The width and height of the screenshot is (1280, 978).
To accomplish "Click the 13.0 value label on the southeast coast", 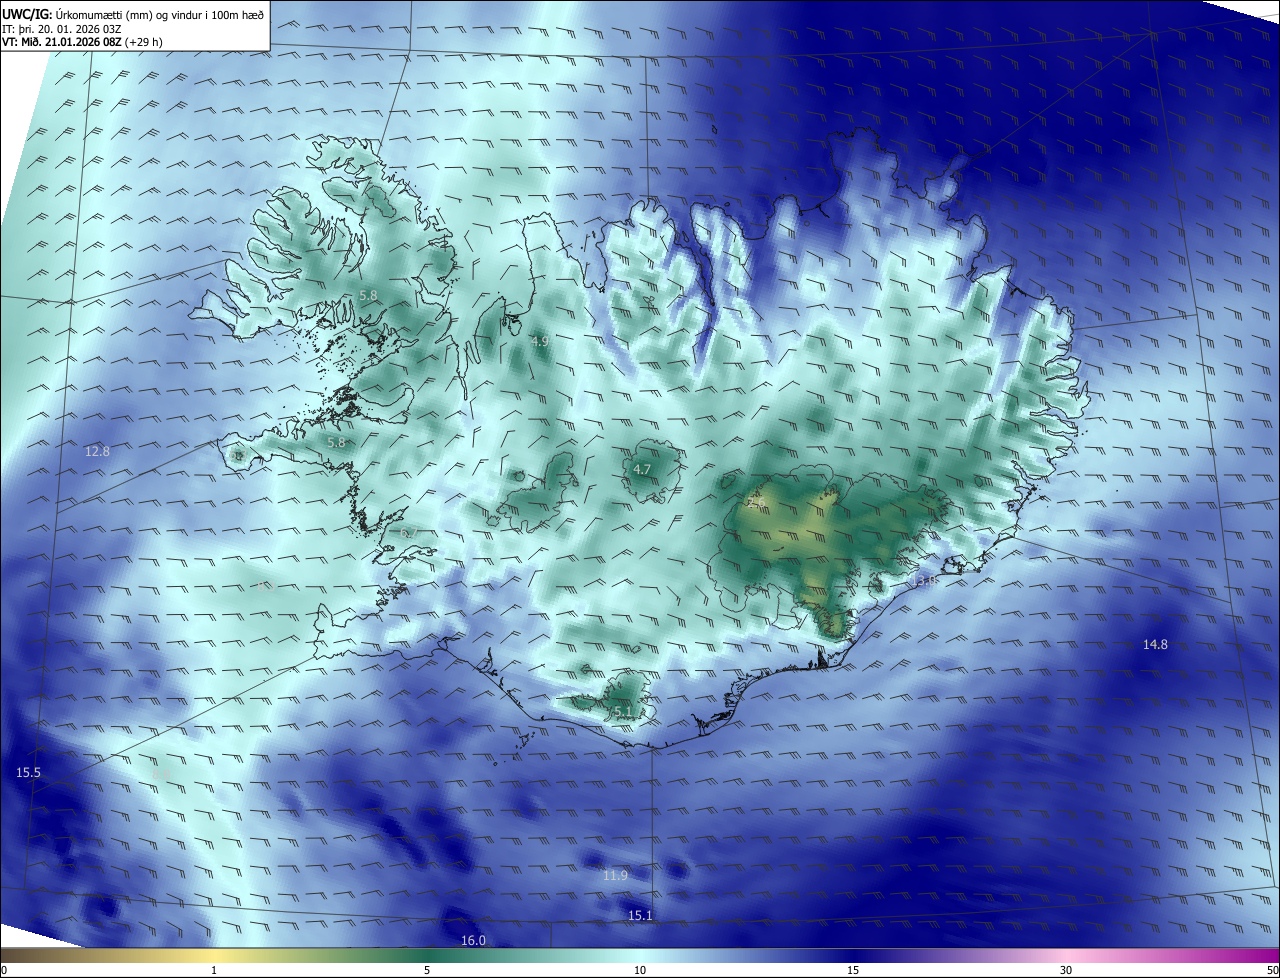I will 923,581.
